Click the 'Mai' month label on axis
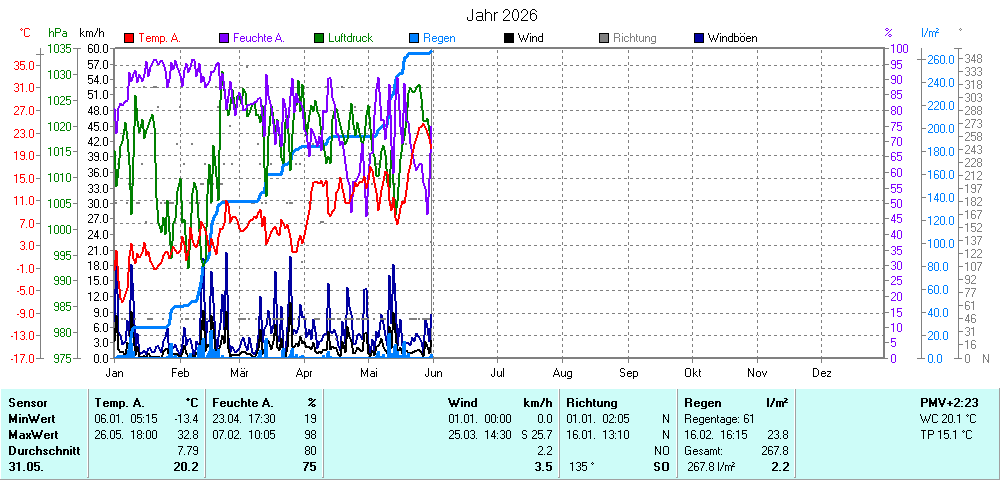Image resolution: width=1000 pixels, height=480 pixels. pyautogui.click(x=369, y=372)
